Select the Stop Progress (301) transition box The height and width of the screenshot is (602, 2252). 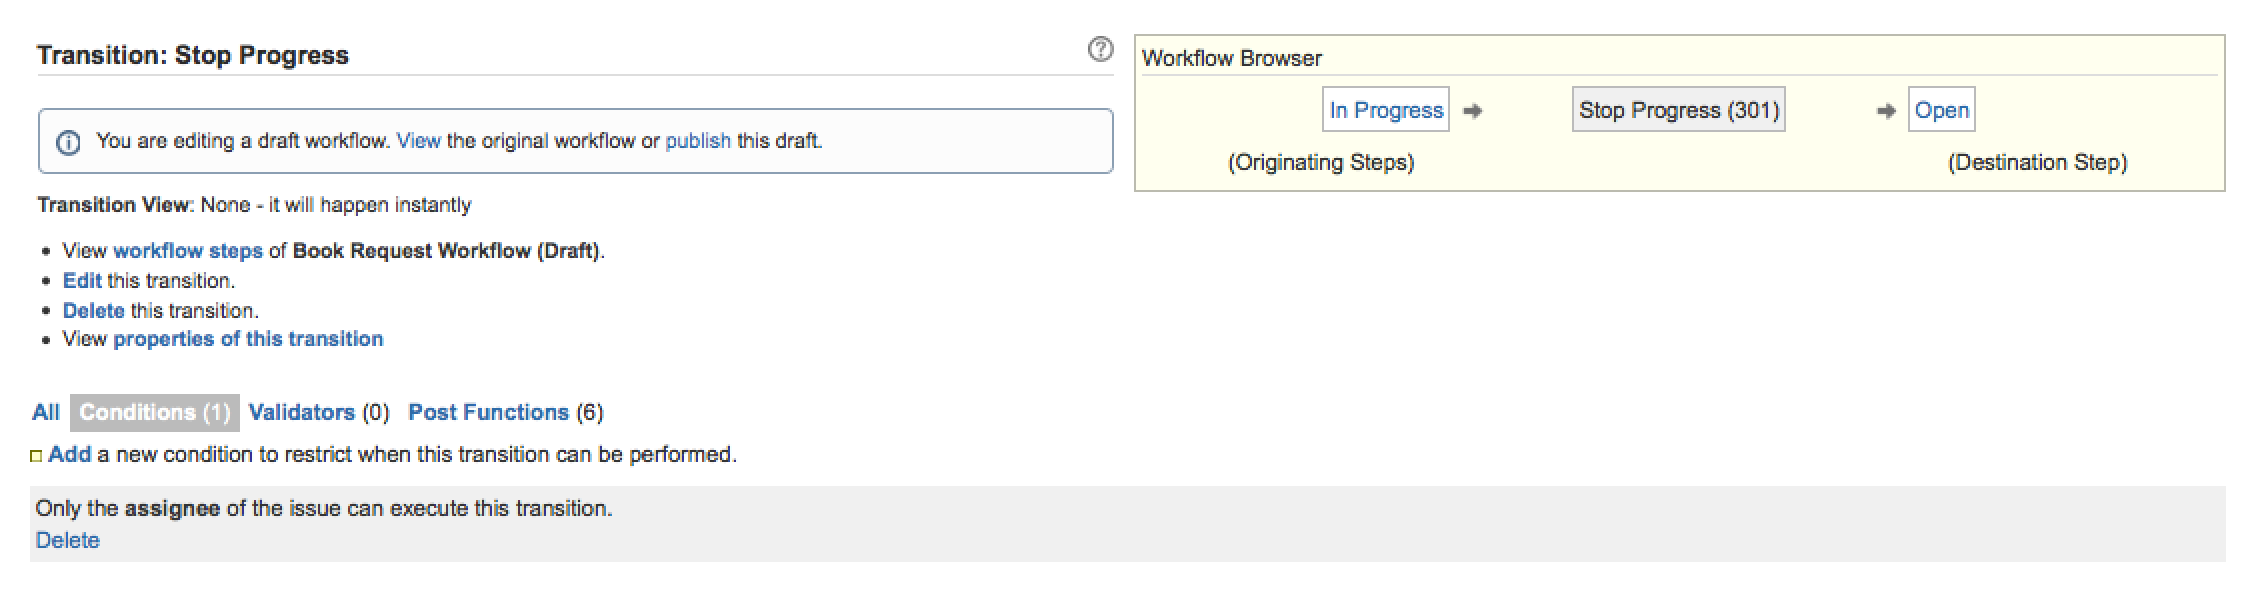point(1678,110)
